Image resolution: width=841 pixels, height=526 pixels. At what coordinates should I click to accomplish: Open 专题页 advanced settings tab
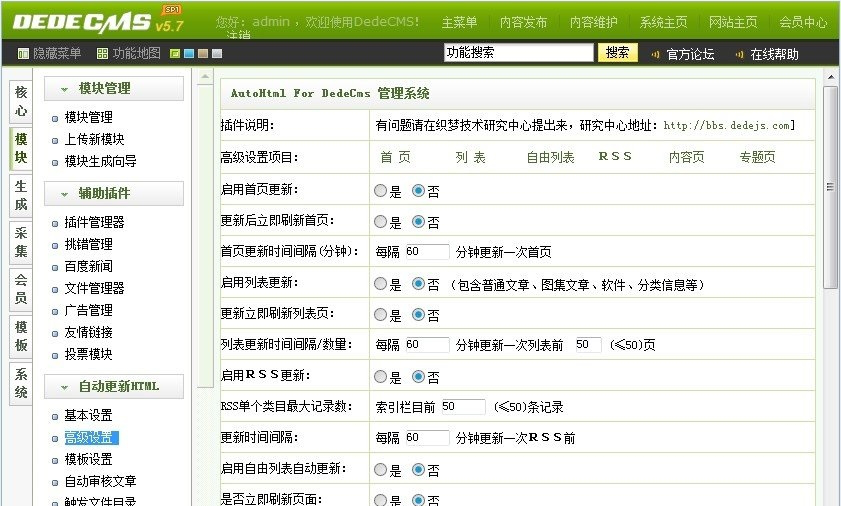[757, 157]
